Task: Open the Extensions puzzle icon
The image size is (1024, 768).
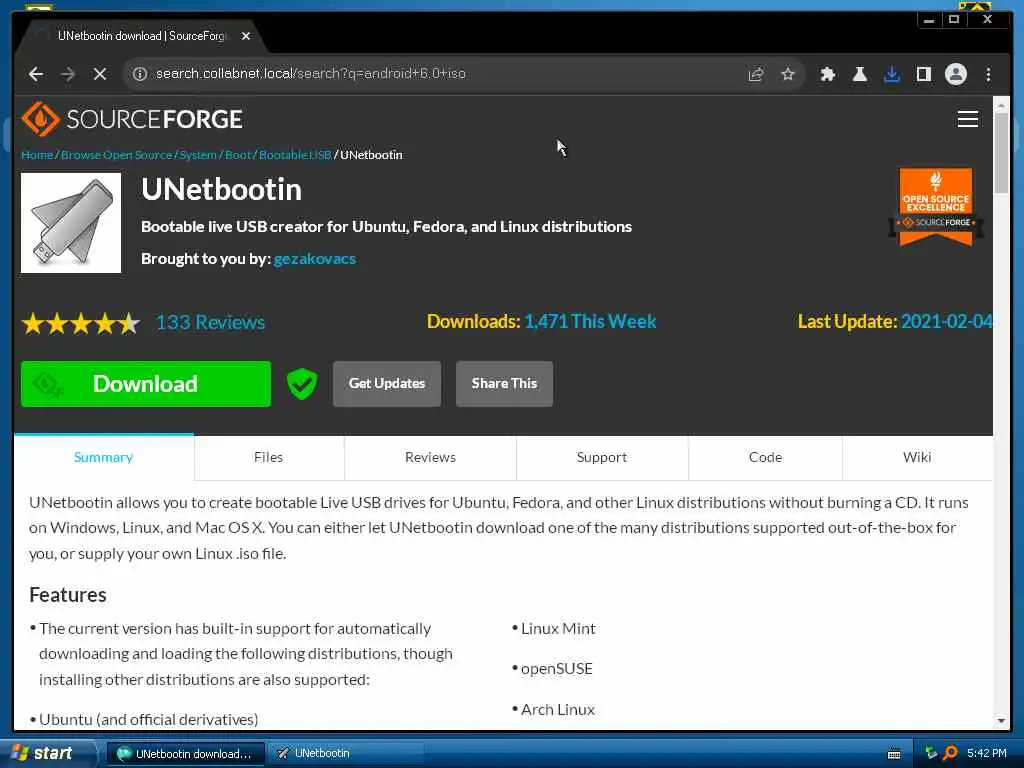Action: [x=827, y=74]
